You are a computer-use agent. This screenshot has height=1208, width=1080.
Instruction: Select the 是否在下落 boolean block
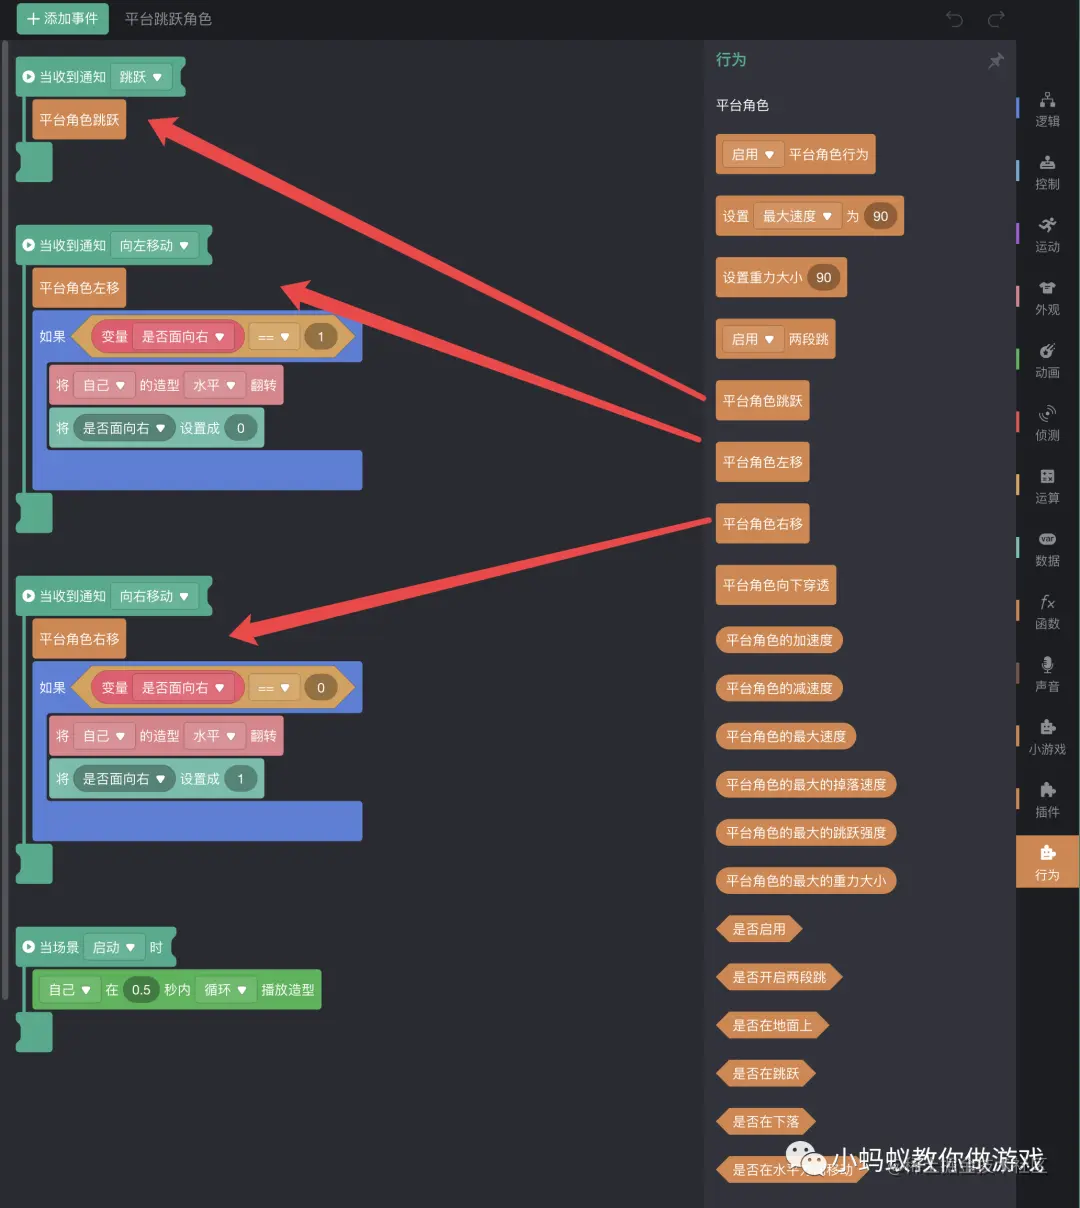point(766,1121)
